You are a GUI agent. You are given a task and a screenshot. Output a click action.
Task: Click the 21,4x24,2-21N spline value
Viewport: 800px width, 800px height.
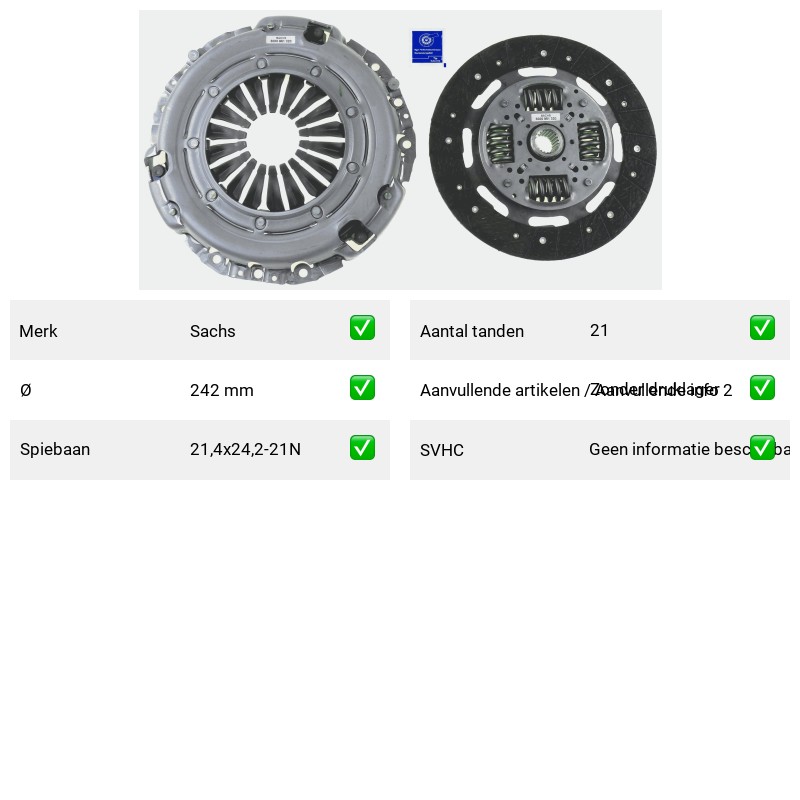[x=245, y=449]
